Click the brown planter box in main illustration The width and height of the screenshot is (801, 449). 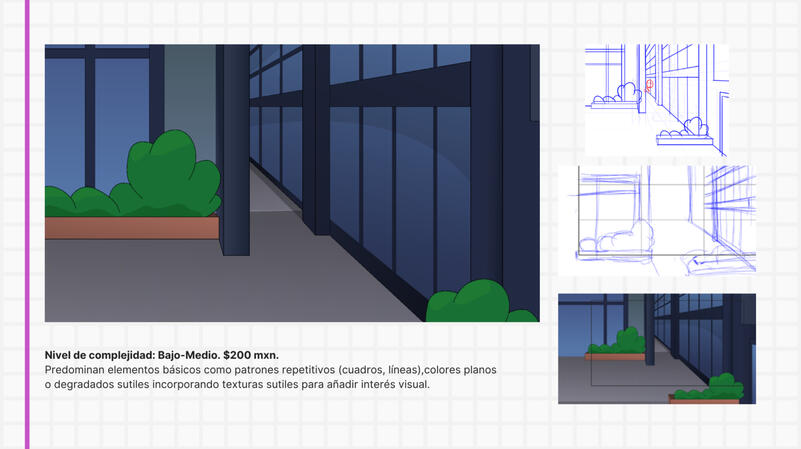click(x=130, y=228)
